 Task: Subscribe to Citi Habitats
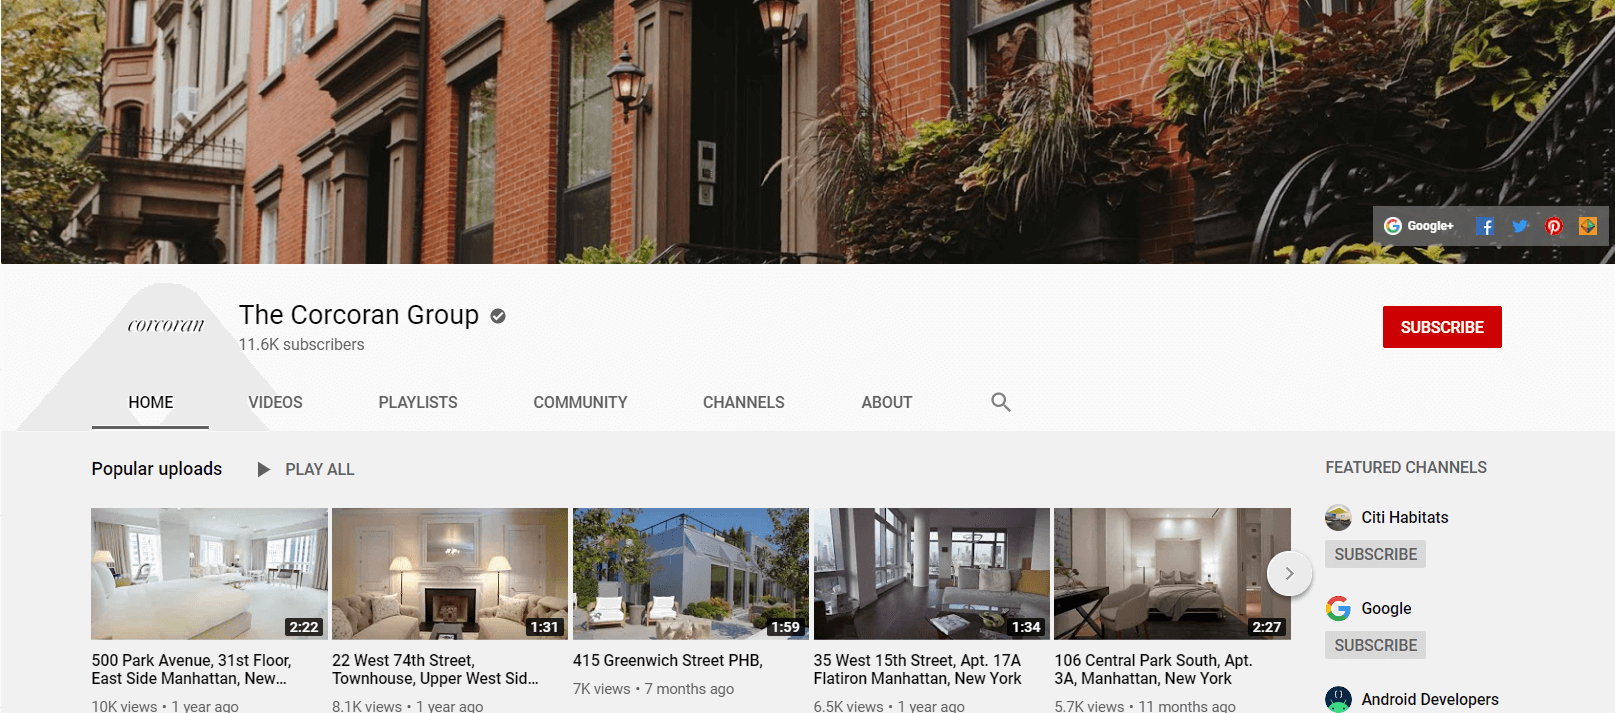pos(1376,554)
